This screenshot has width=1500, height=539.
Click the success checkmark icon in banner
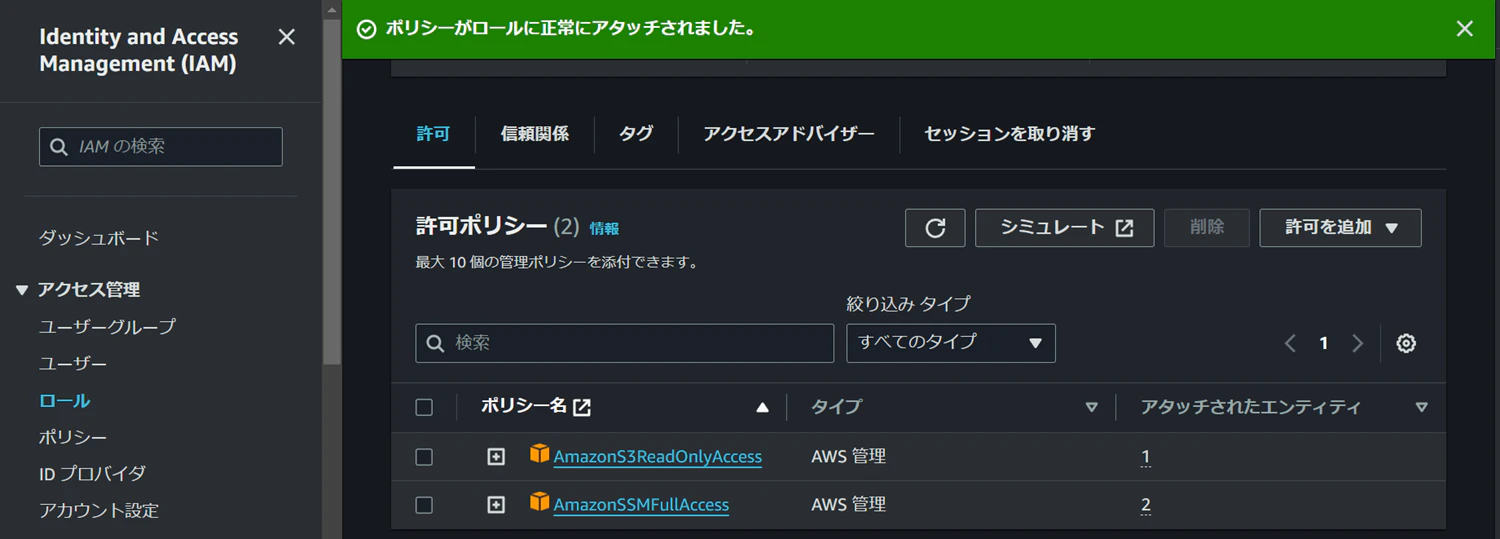coord(367,29)
